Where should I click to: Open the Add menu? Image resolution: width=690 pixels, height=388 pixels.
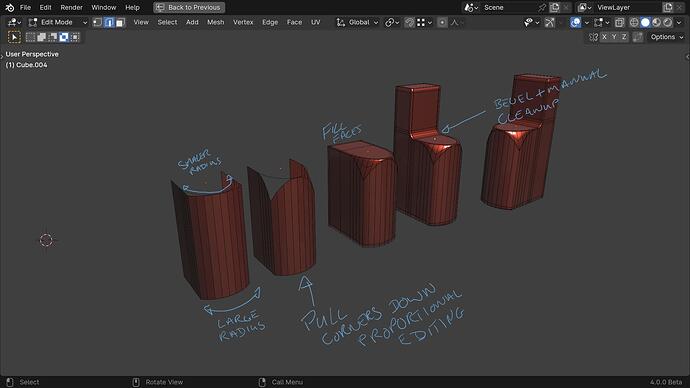point(192,22)
